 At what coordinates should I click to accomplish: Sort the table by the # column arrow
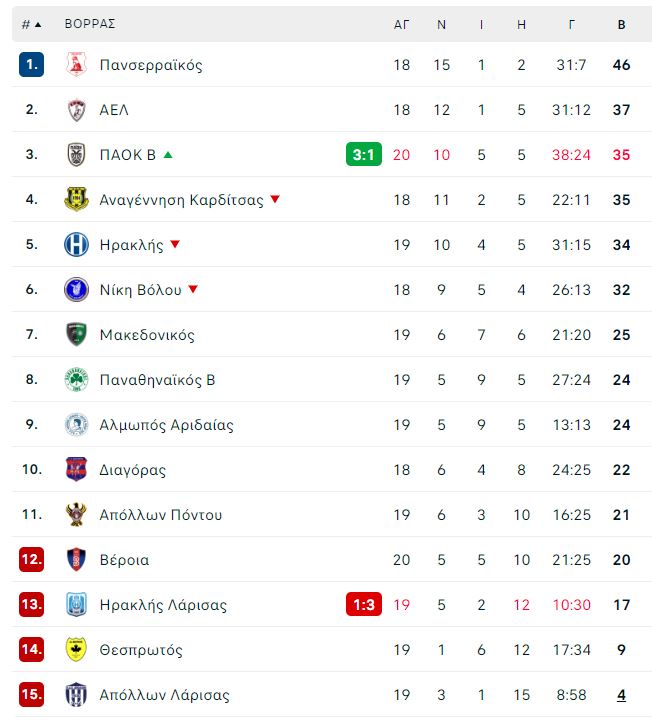38,24
